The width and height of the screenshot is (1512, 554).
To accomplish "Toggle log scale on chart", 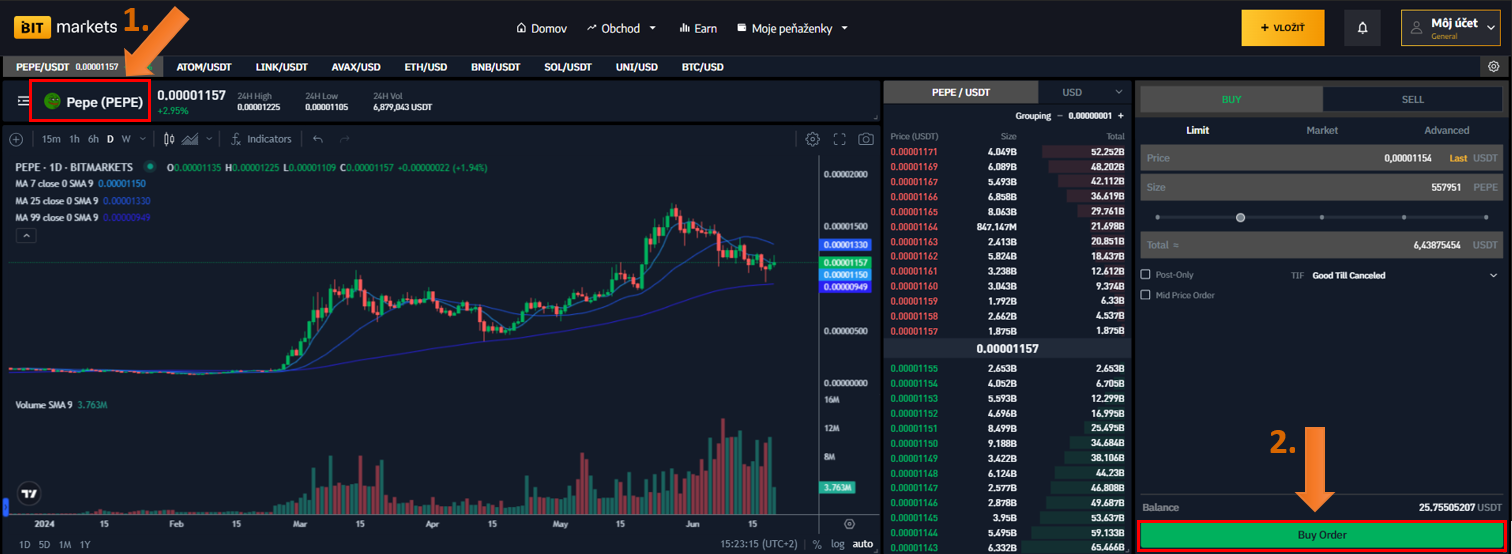I will coord(838,544).
